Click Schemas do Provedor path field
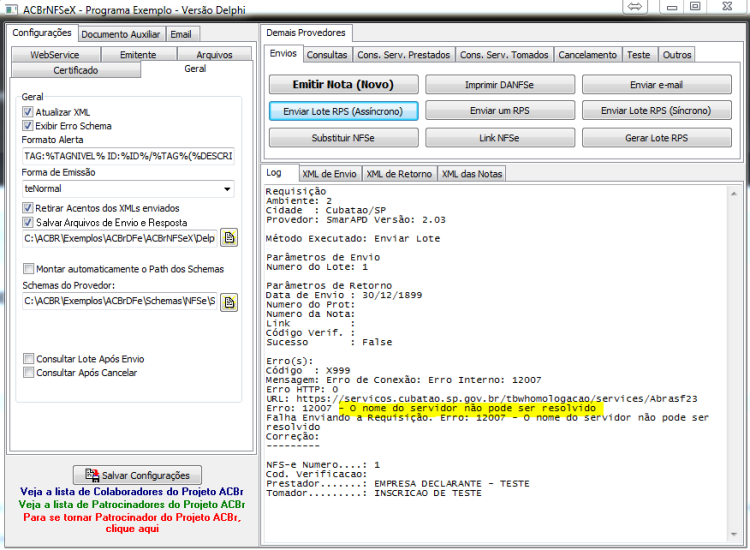The image size is (750, 550). pos(120,301)
